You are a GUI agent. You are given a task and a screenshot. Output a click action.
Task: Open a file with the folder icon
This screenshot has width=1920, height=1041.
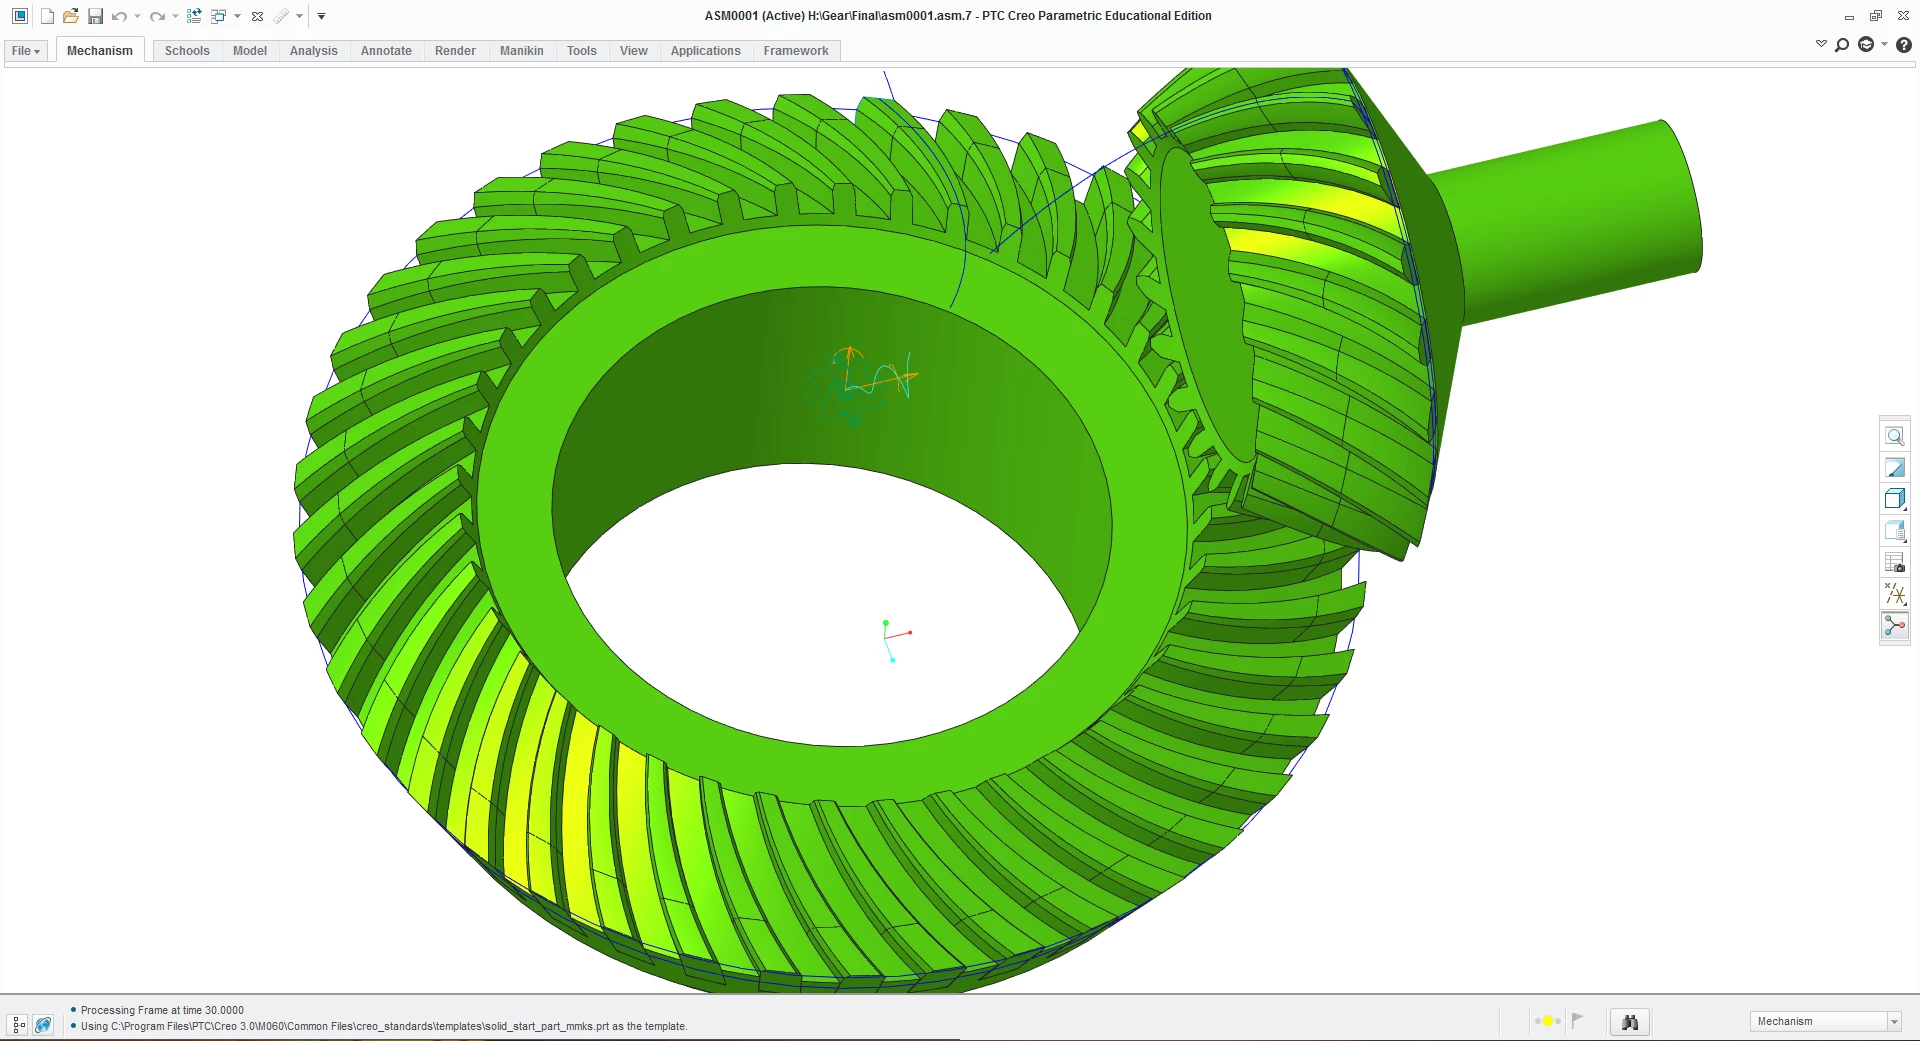click(x=71, y=16)
